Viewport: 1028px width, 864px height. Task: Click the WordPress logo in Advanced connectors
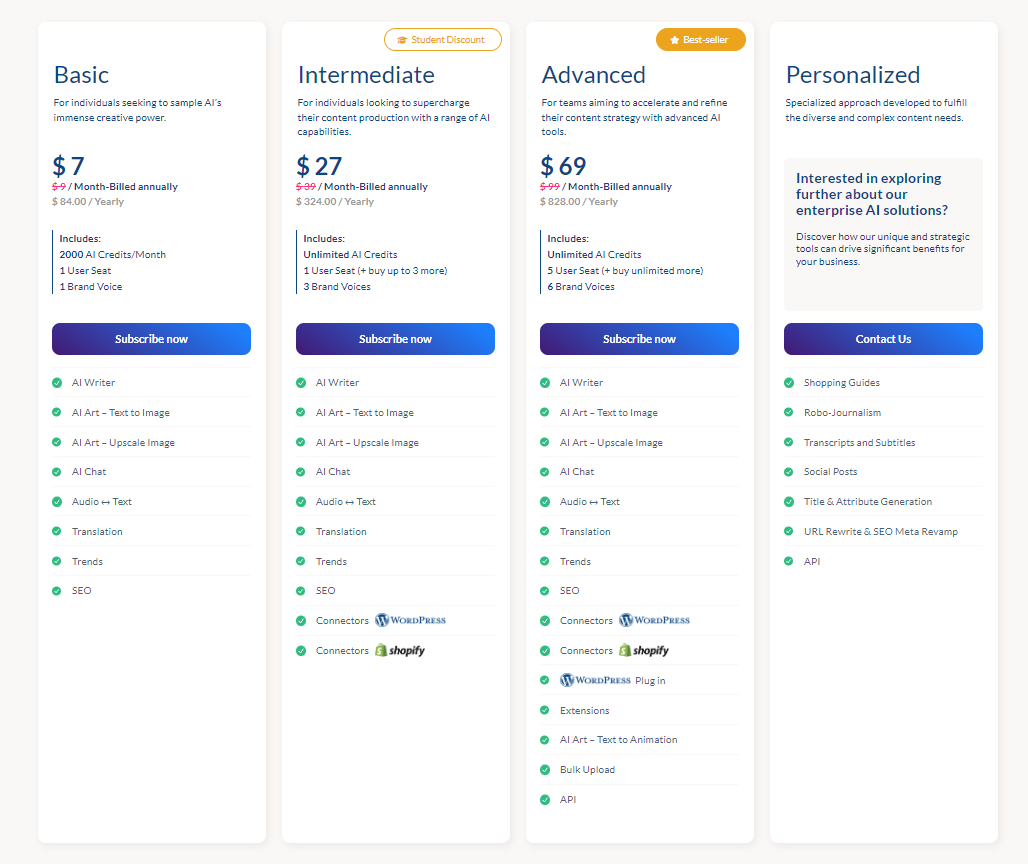tap(654, 620)
